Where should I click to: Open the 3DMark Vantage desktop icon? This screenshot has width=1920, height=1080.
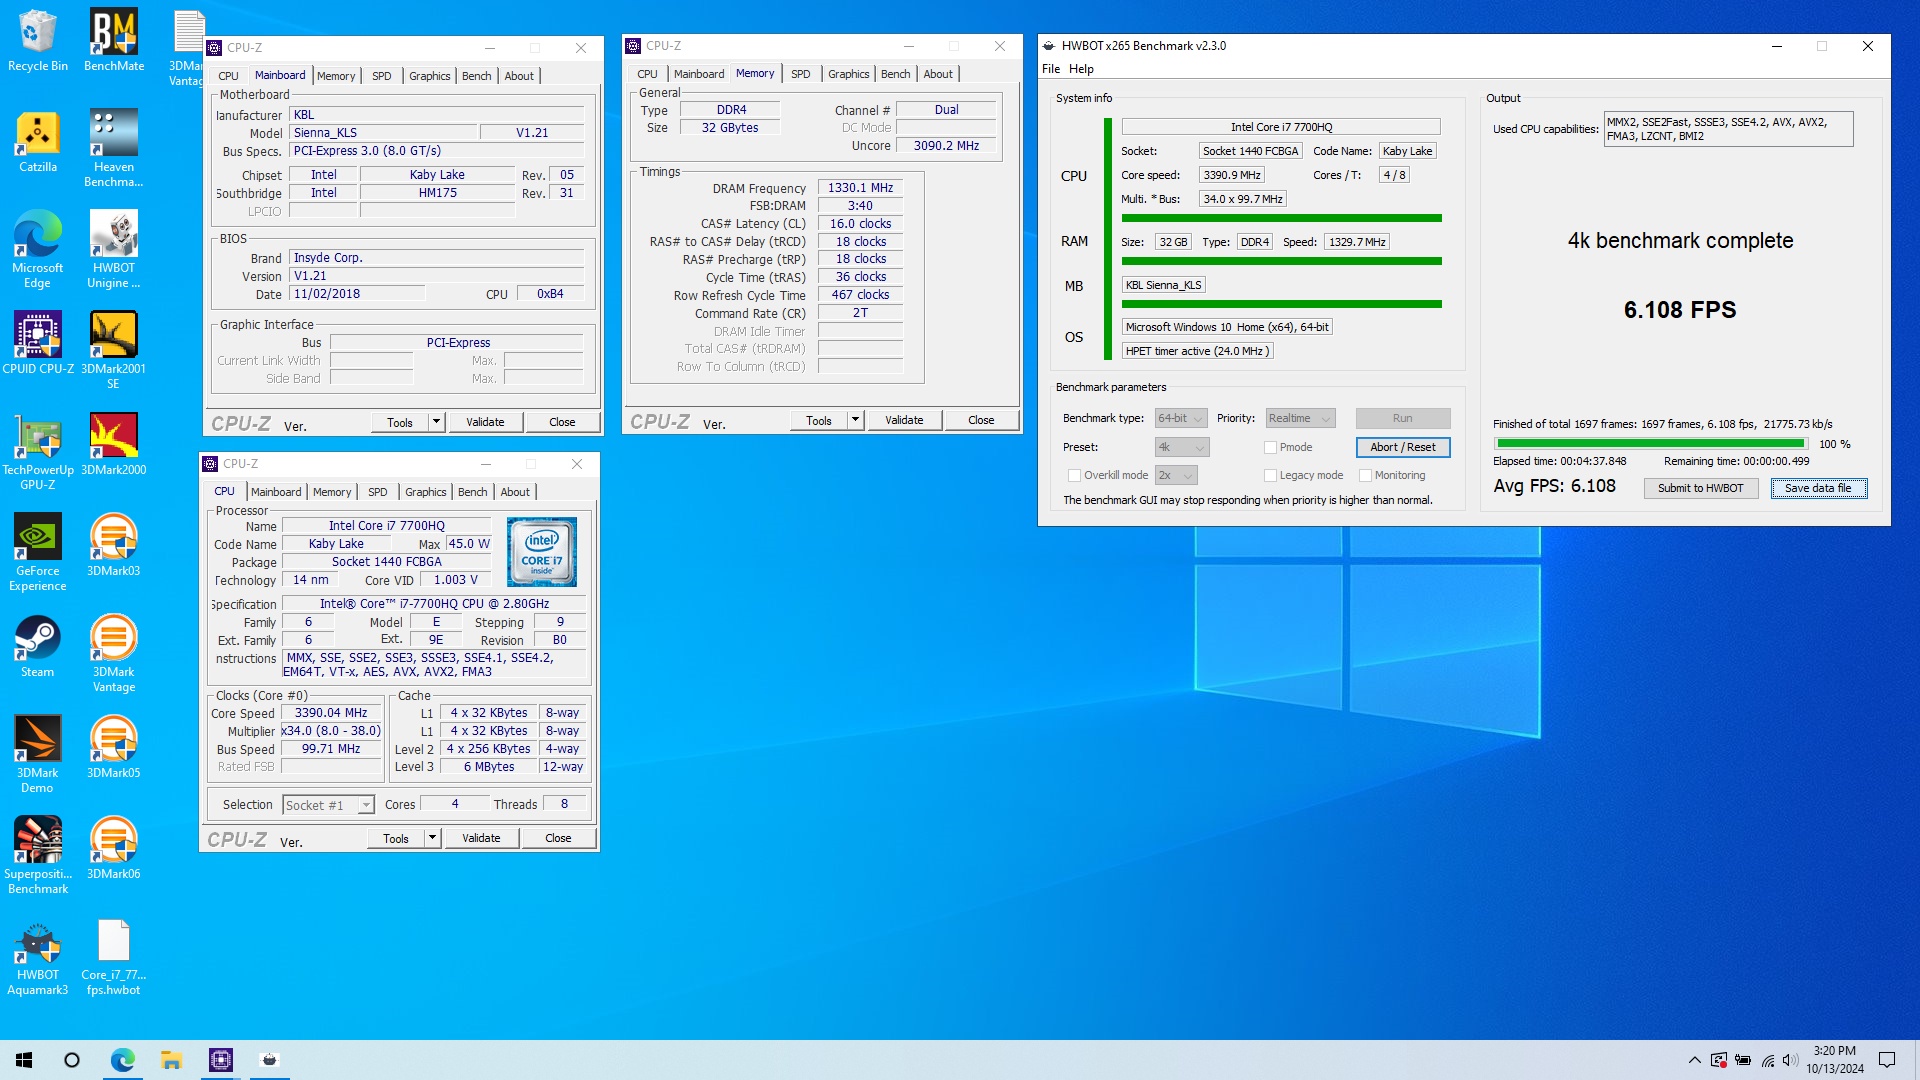(x=114, y=654)
